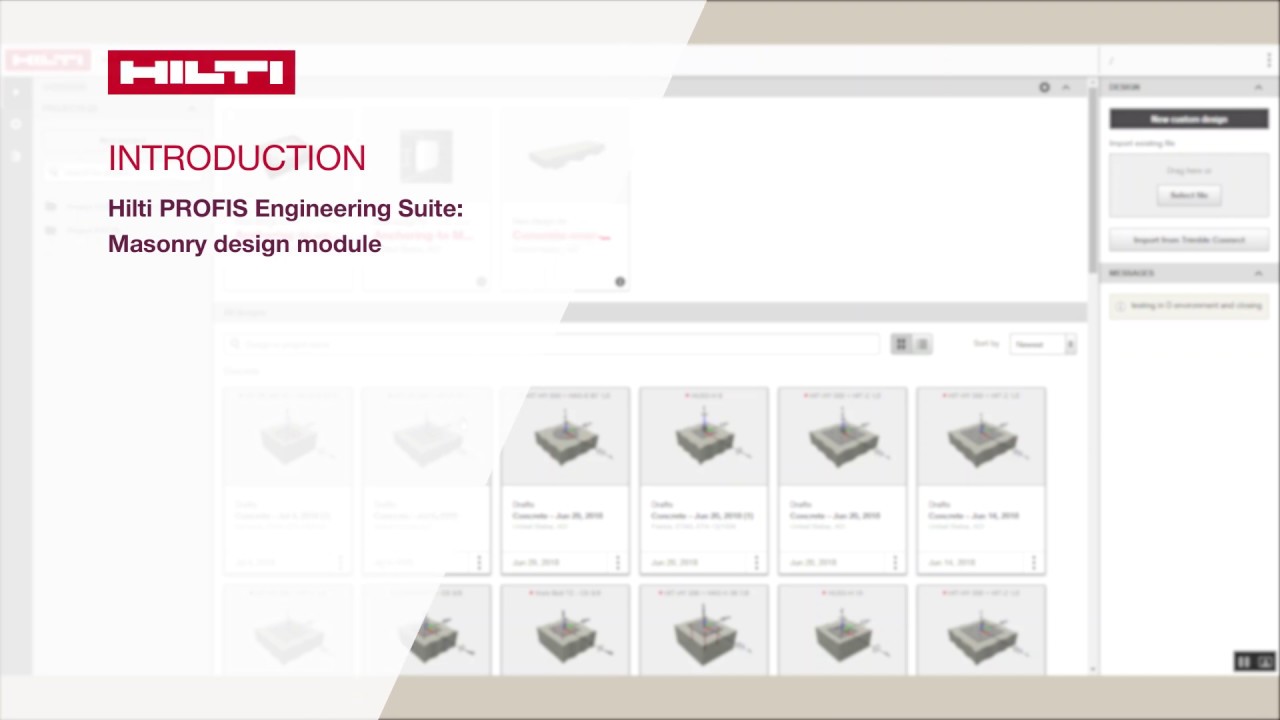Click the message about testing environment
Image resolution: width=1280 pixels, height=720 pixels.
(1188, 306)
